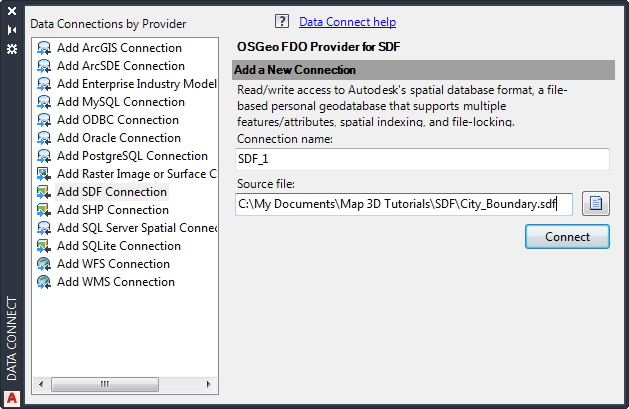Click the SHP connection icon
The height and width of the screenshot is (409, 629).
click(44, 210)
